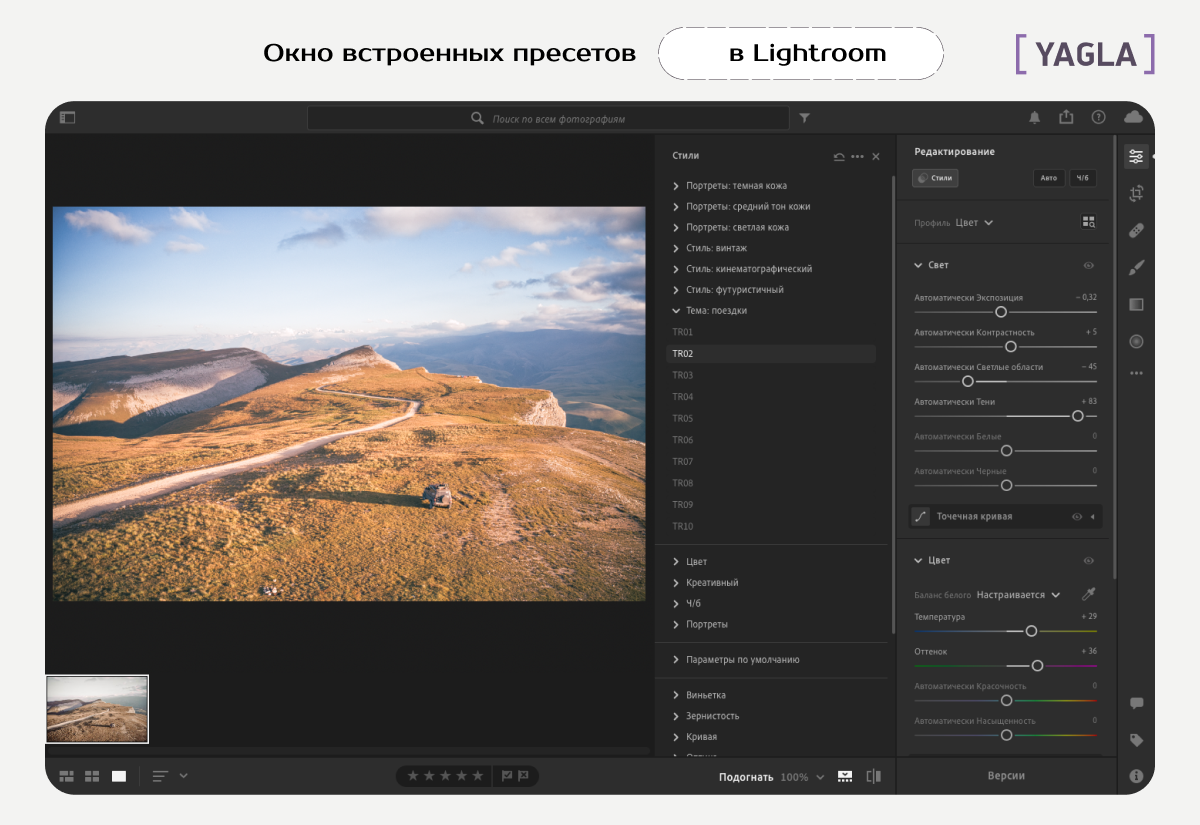Toggle visibility of Точечная кривая
Image resolution: width=1200 pixels, height=825 pixels.
1077,517
